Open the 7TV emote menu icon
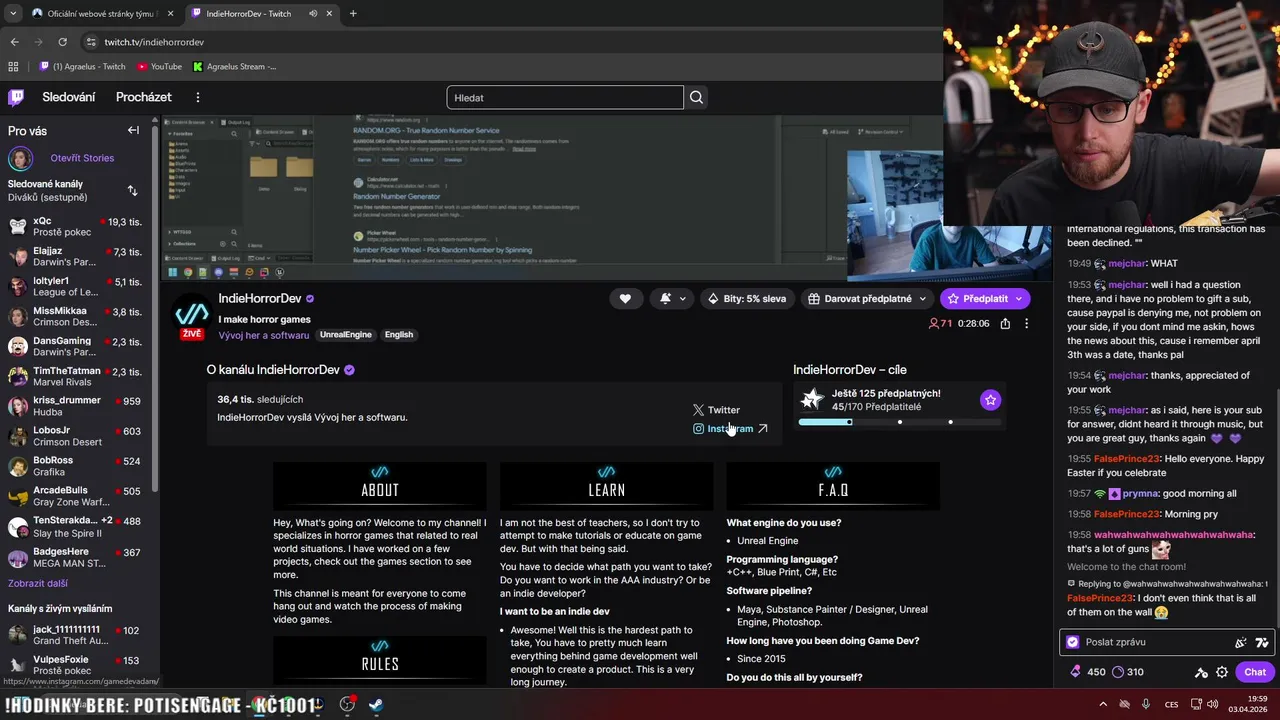 pyautogui.click(x=1262, y=642)
